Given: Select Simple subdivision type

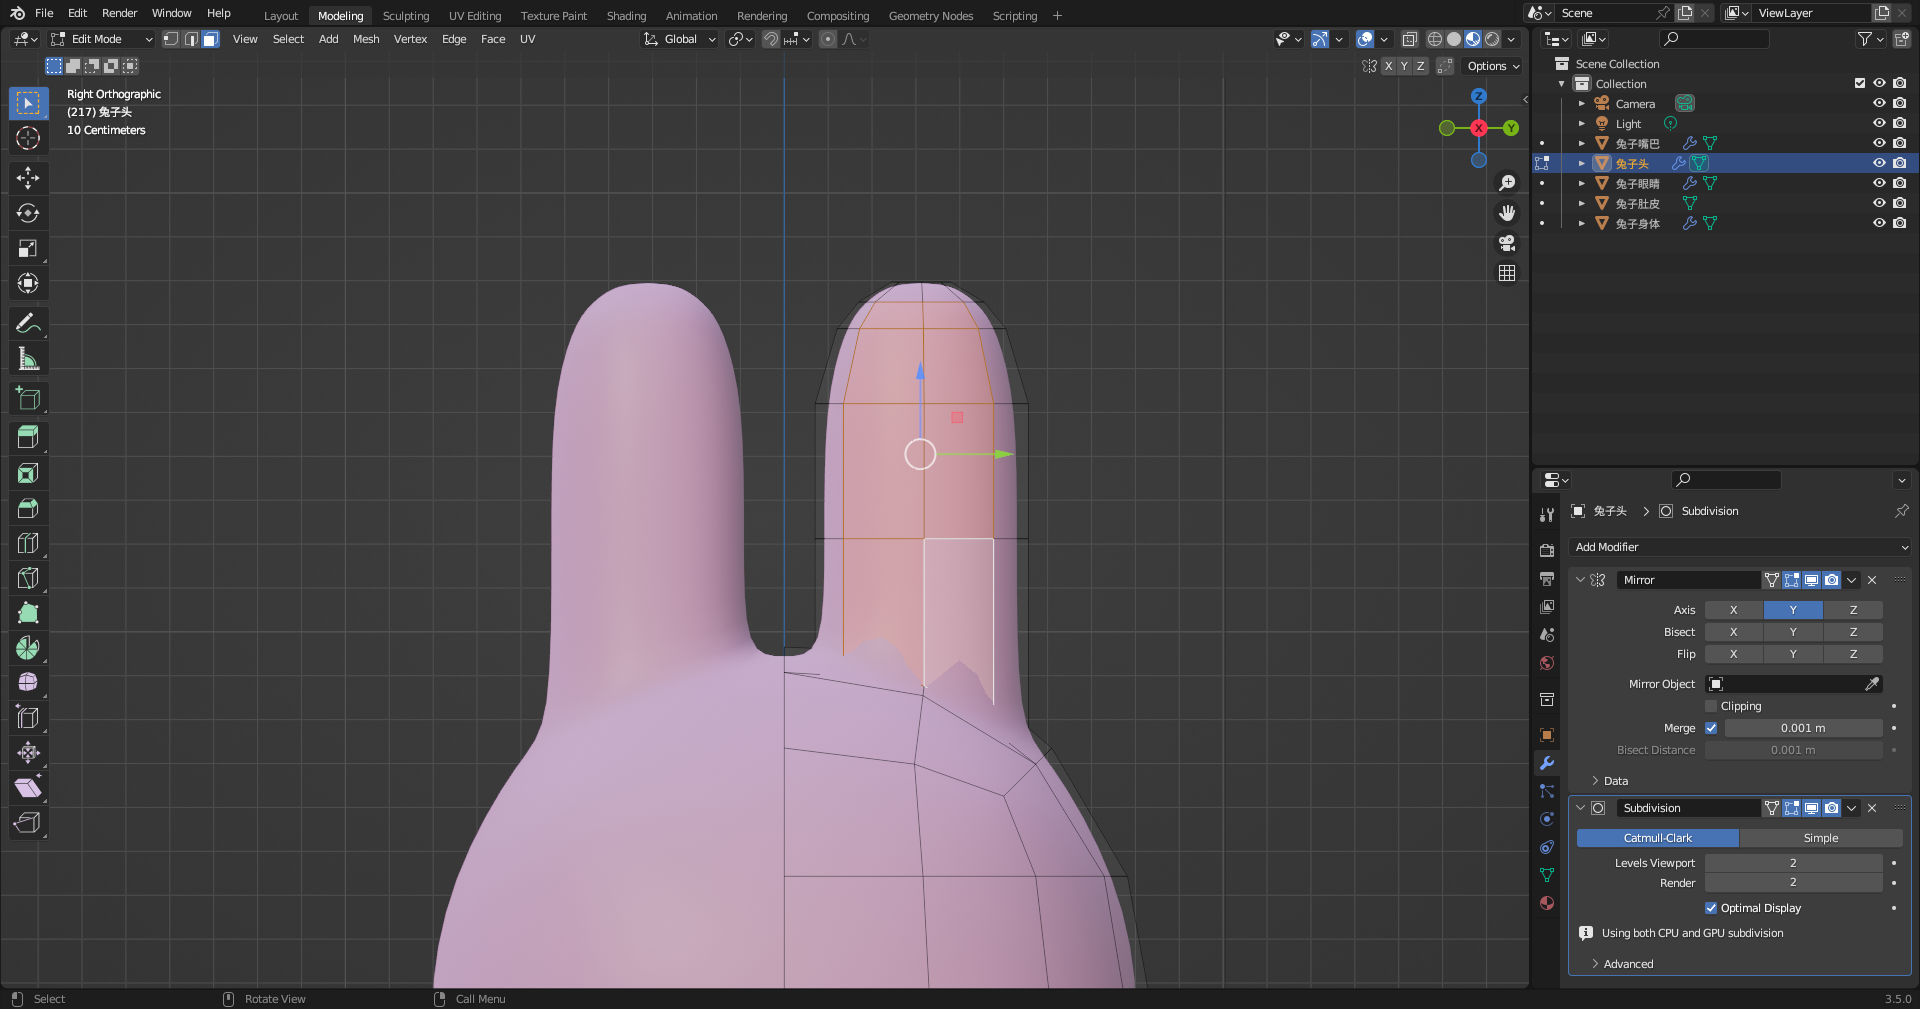Looking at the screenshot, I should pos(1821,838).
